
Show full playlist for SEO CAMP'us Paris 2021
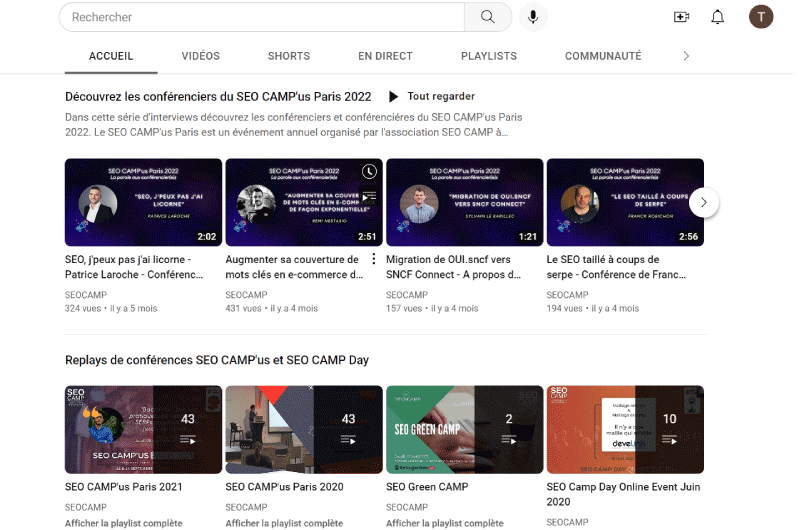coord(123,523)
